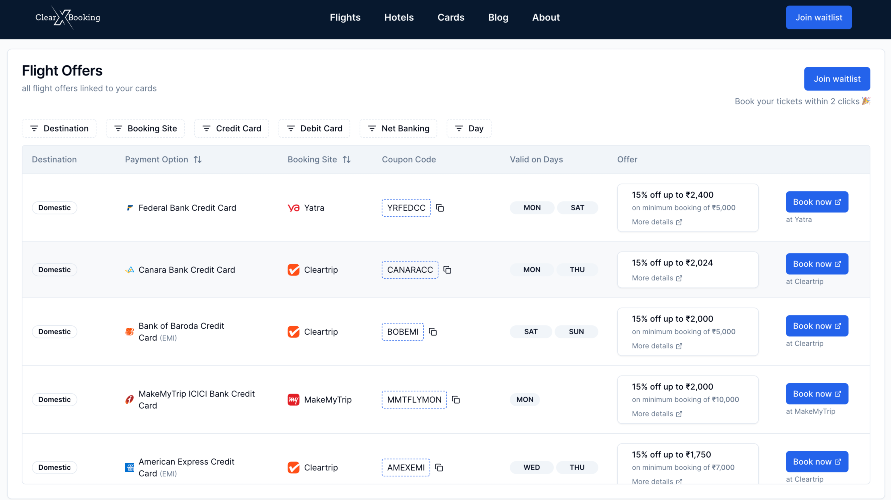Click the MakeMyTrip ICICI card logo
The height and width of the screenshot is (500, 891).
(130, 400)
